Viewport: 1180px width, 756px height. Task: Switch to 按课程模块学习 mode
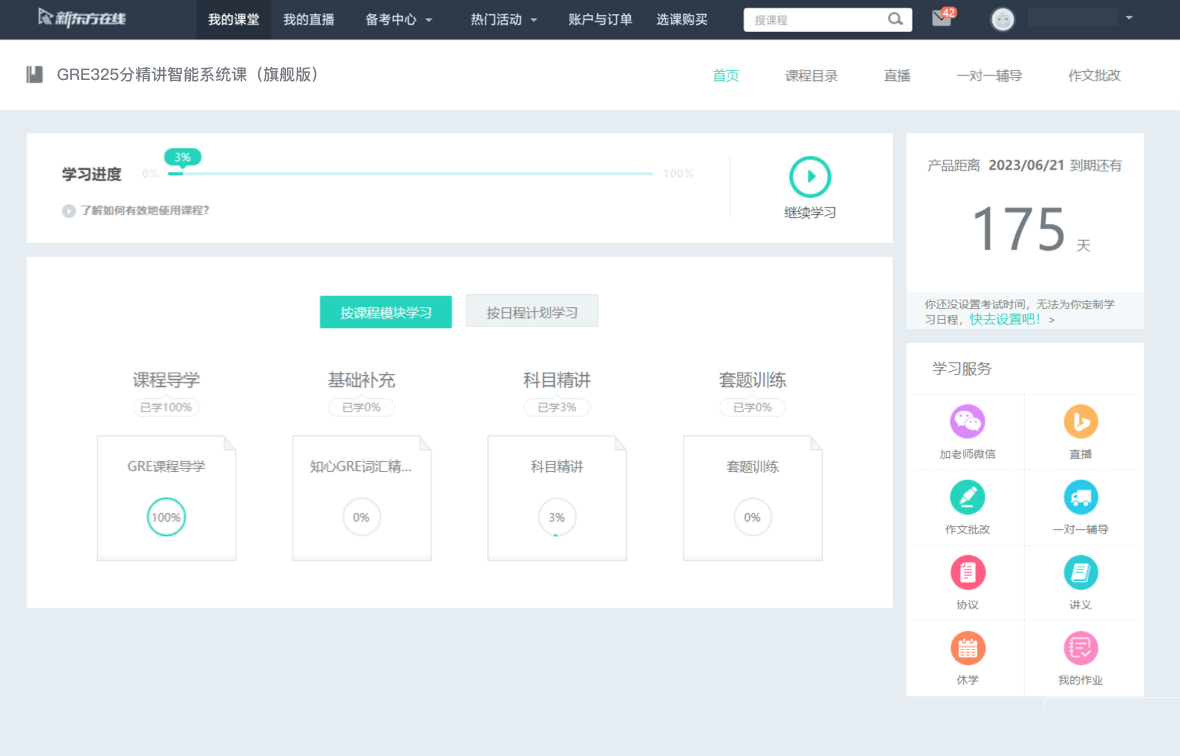[x=386, y=312]
